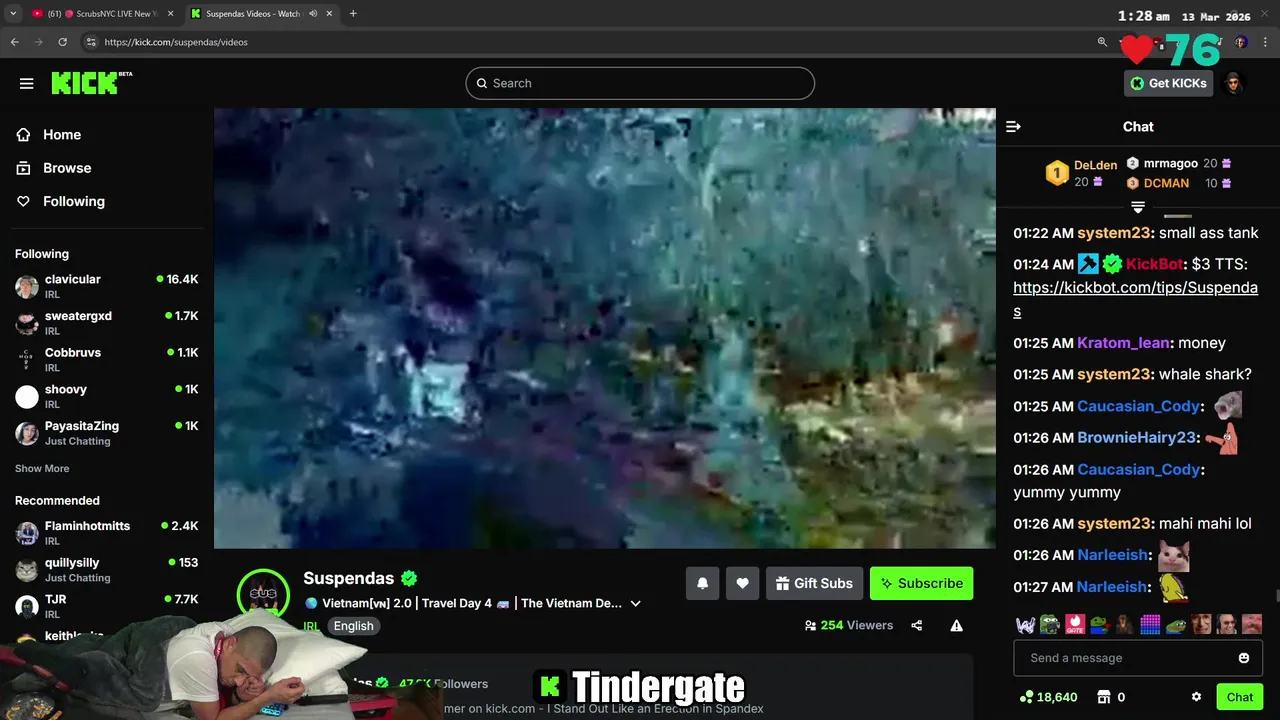Click DeLden top gifter in leaderboard

[1095, 165]
